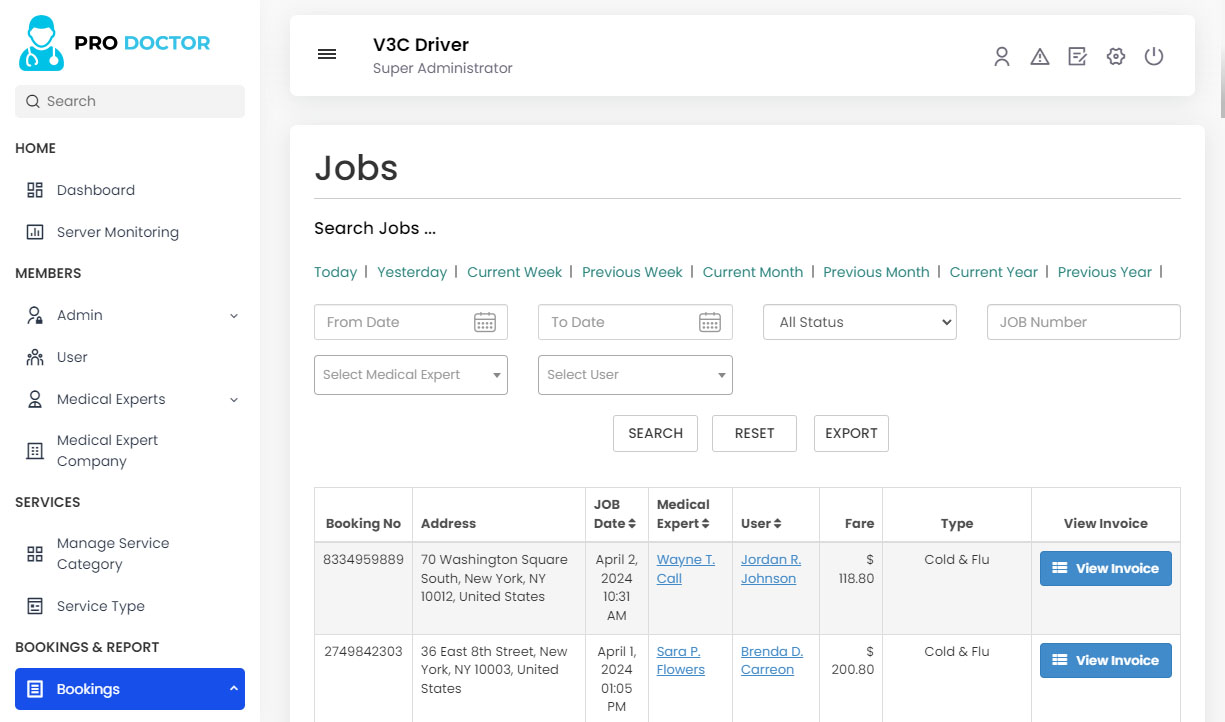Collapse the Bookings menu item
Screen dimensions: 1225x722
pos(129,689)
